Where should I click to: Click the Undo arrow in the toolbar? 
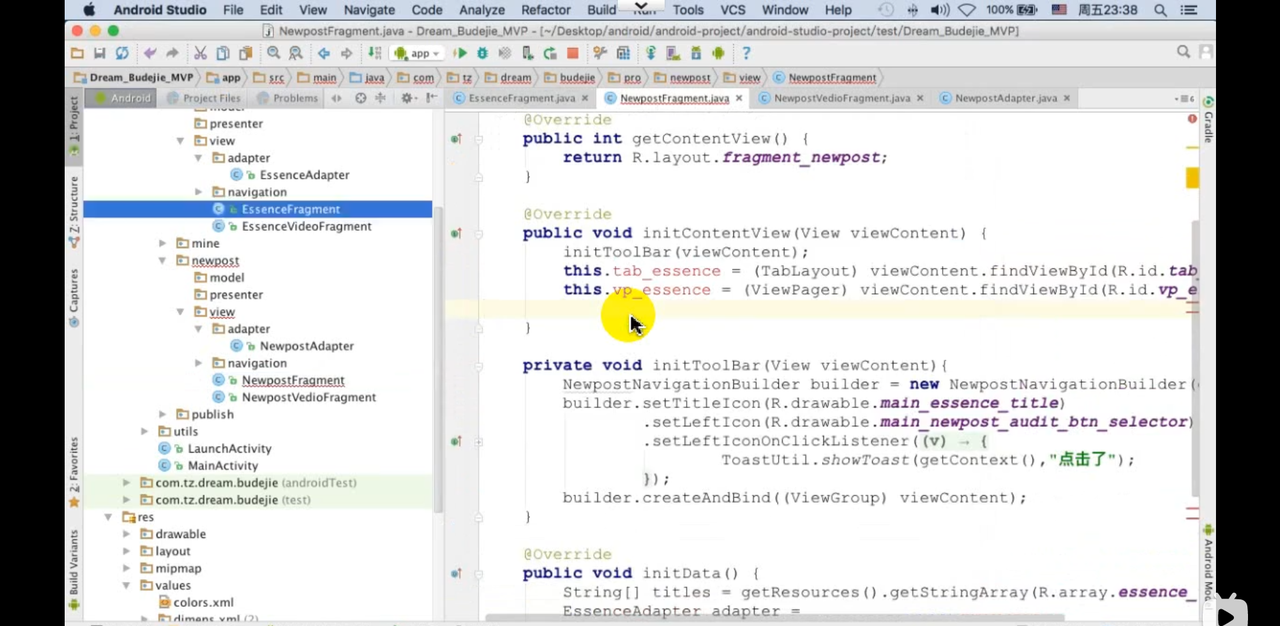tap(150, 53)
